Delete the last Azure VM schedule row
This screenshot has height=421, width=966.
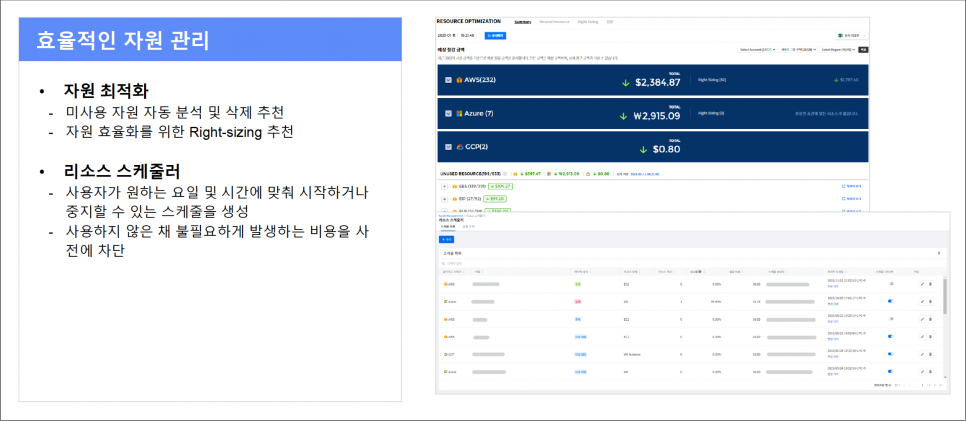930,372
